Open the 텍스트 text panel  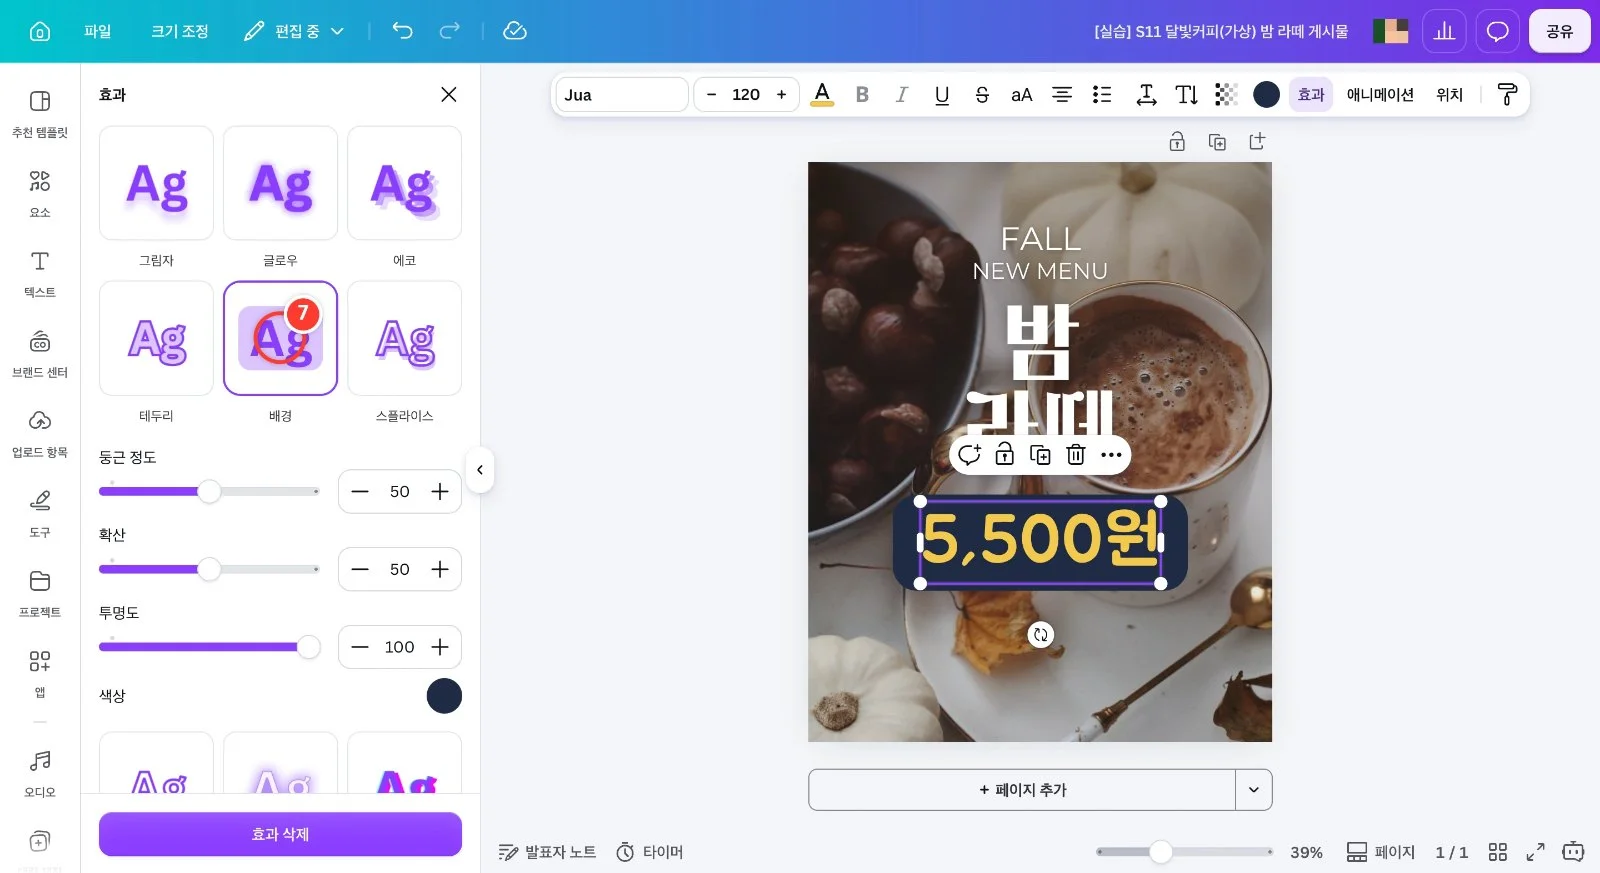(x=40, y=273)
